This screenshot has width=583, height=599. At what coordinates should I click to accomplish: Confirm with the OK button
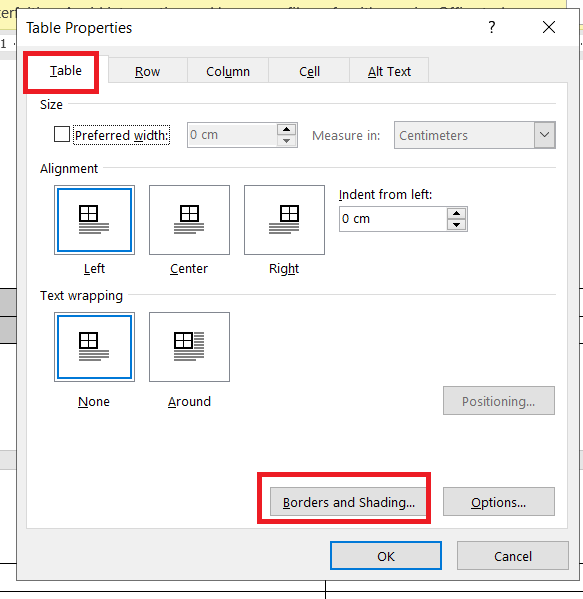[x=386, y=556]
